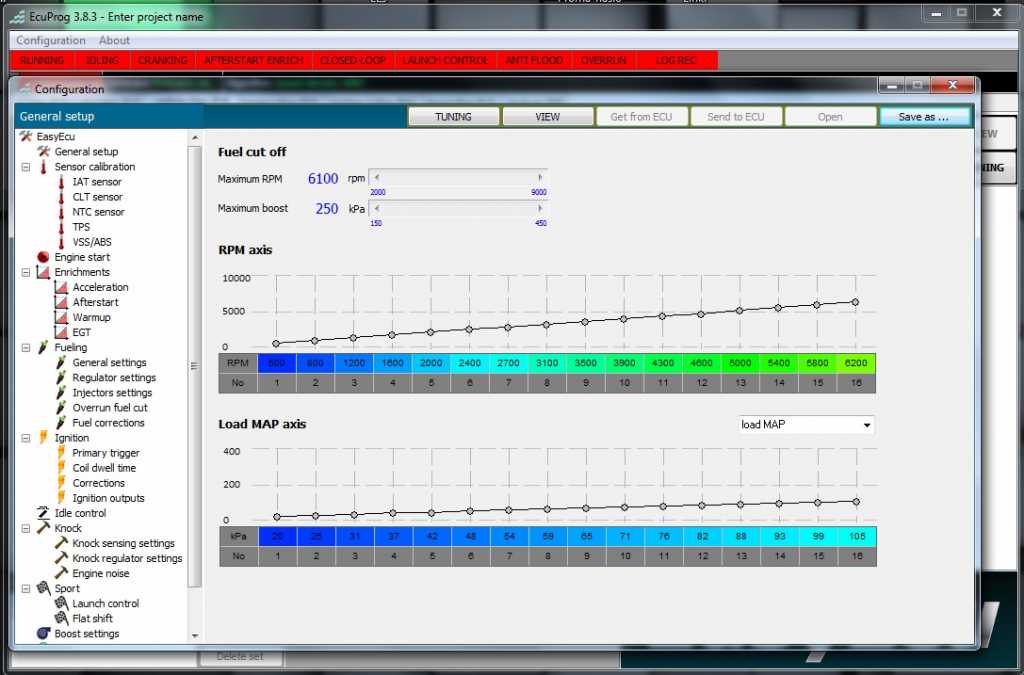Click the injector icon beside Overrun fuel cut

pos(61,407)
